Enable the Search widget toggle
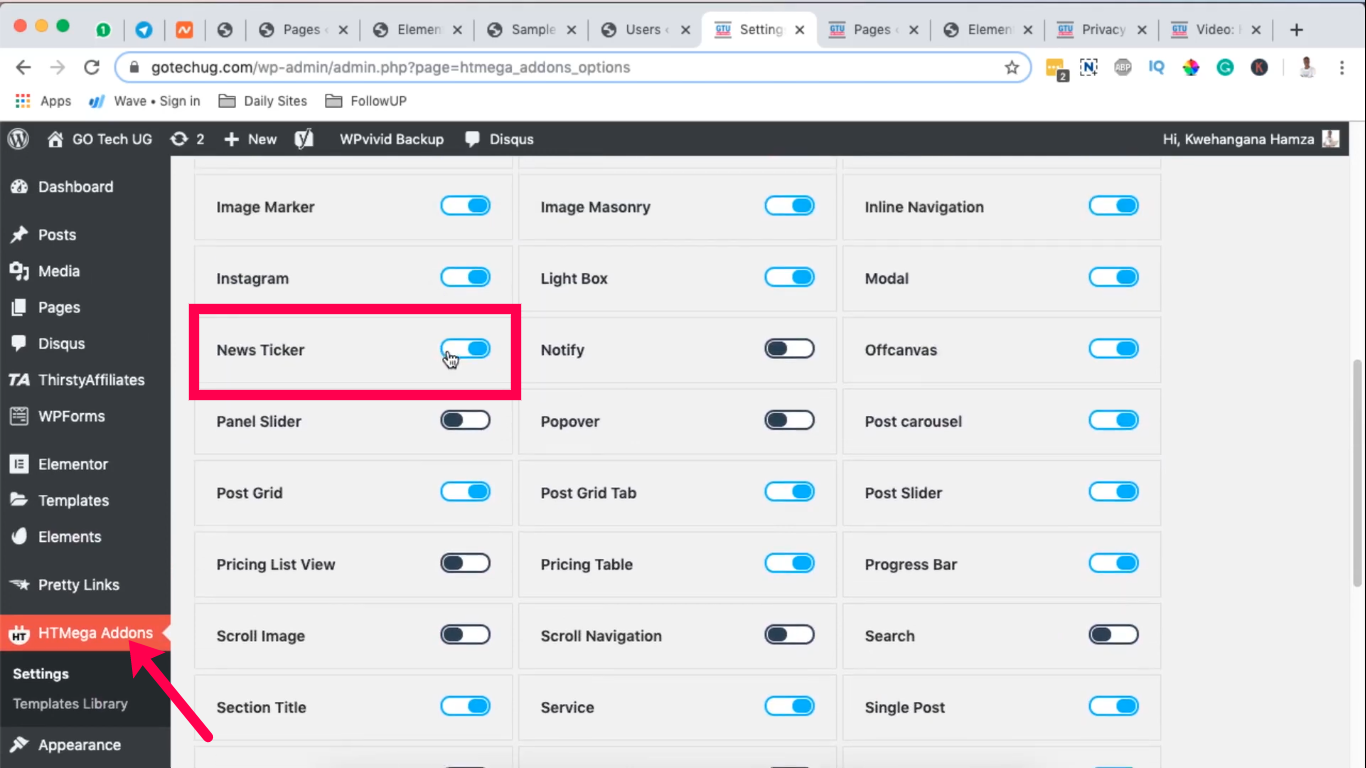This screenshot has height=768, width=1366. coord(1113,634)
